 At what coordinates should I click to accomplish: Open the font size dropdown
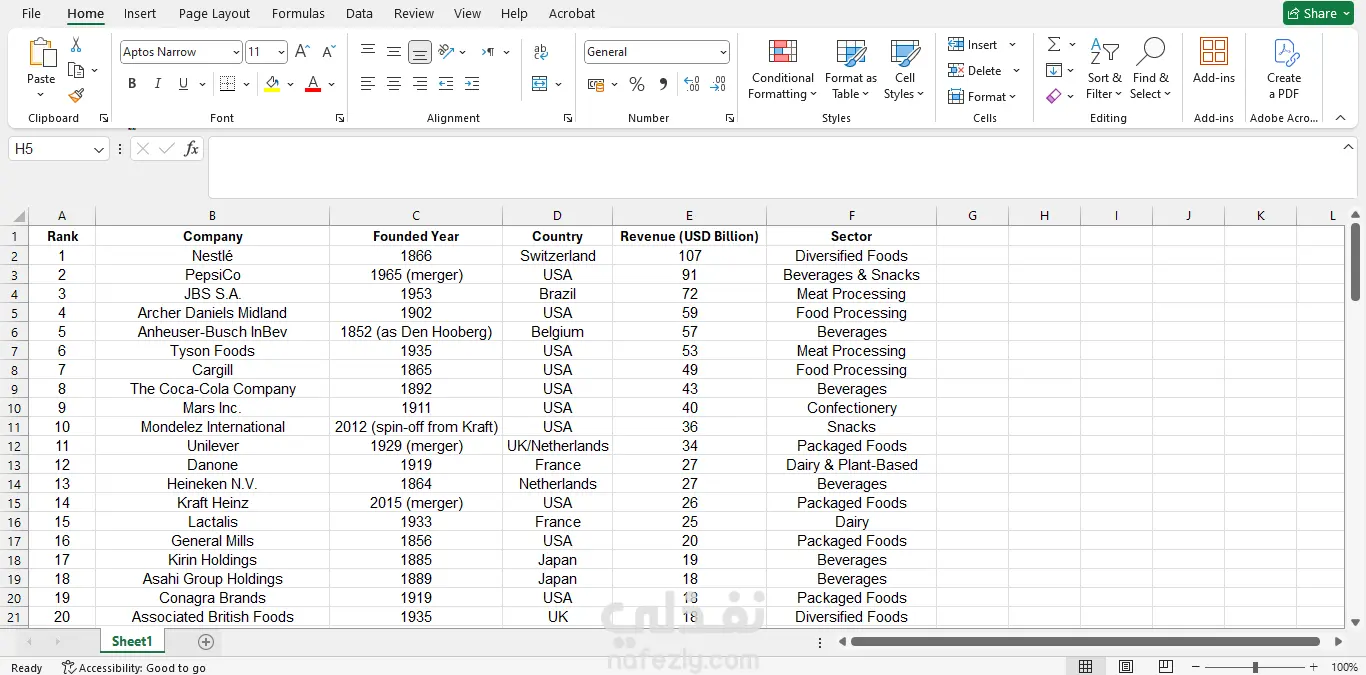tap(281, 52)
